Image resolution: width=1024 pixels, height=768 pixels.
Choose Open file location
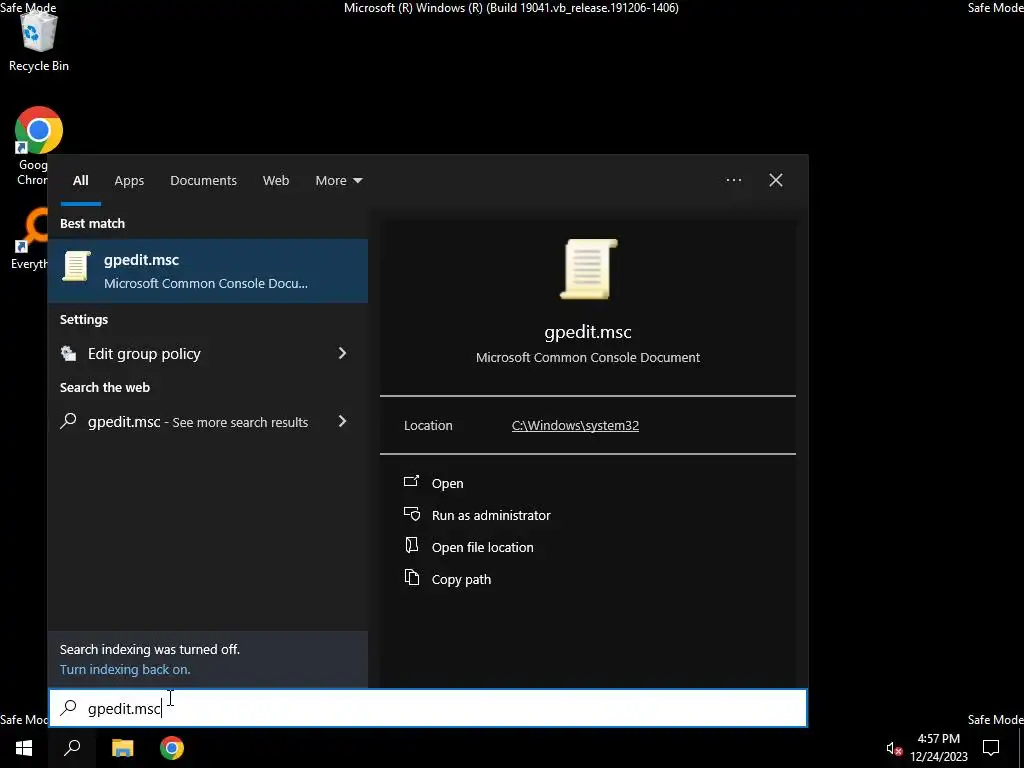point(483,547)
